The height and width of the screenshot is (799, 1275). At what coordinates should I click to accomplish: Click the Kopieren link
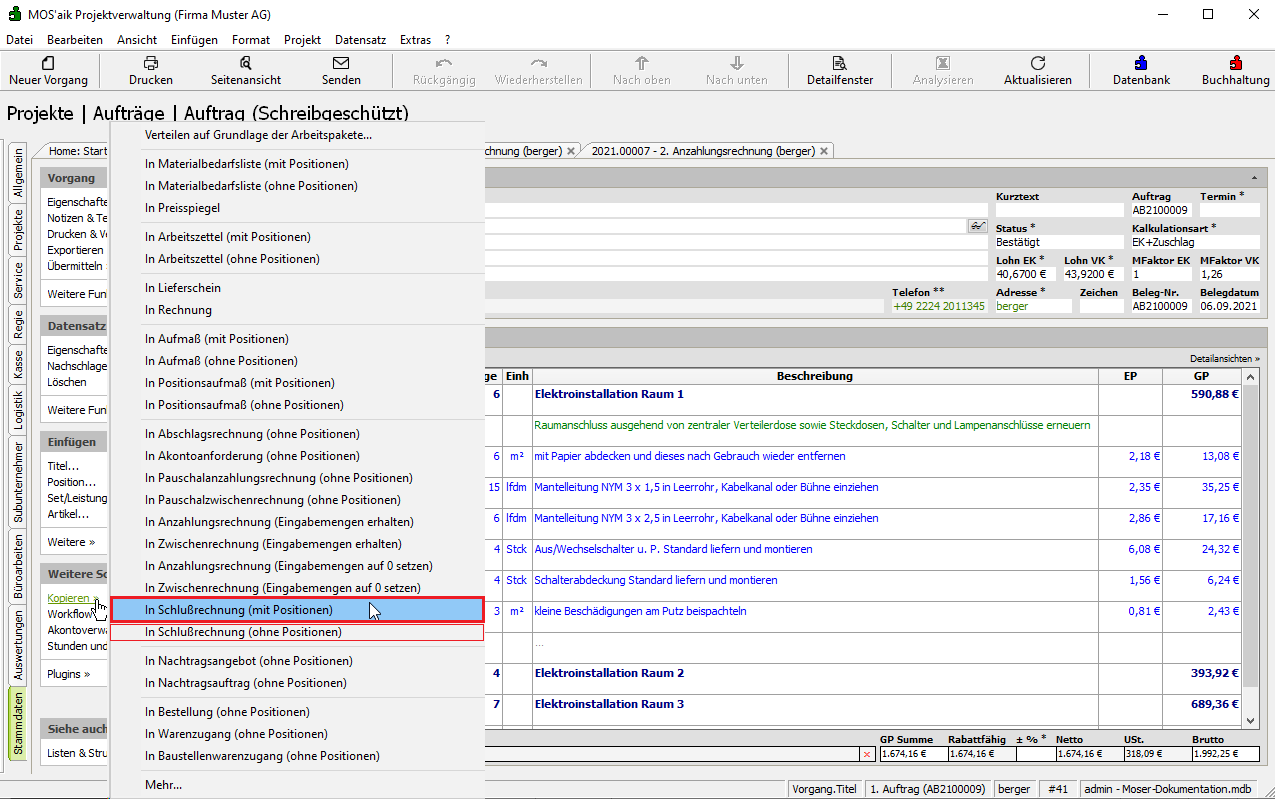coord(68,598)
